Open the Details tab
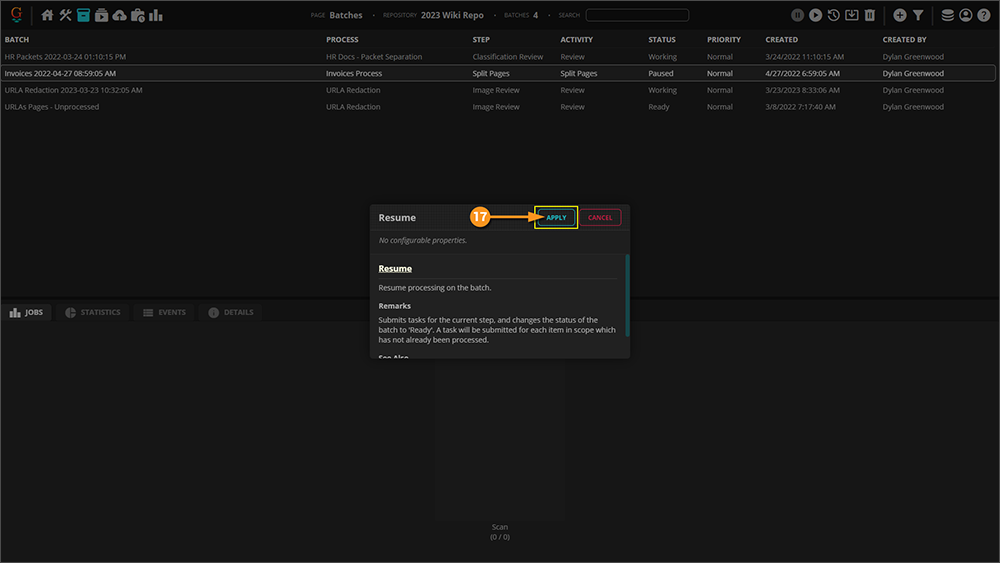Viewport: 1000px width, 563px height. (230, 312)
